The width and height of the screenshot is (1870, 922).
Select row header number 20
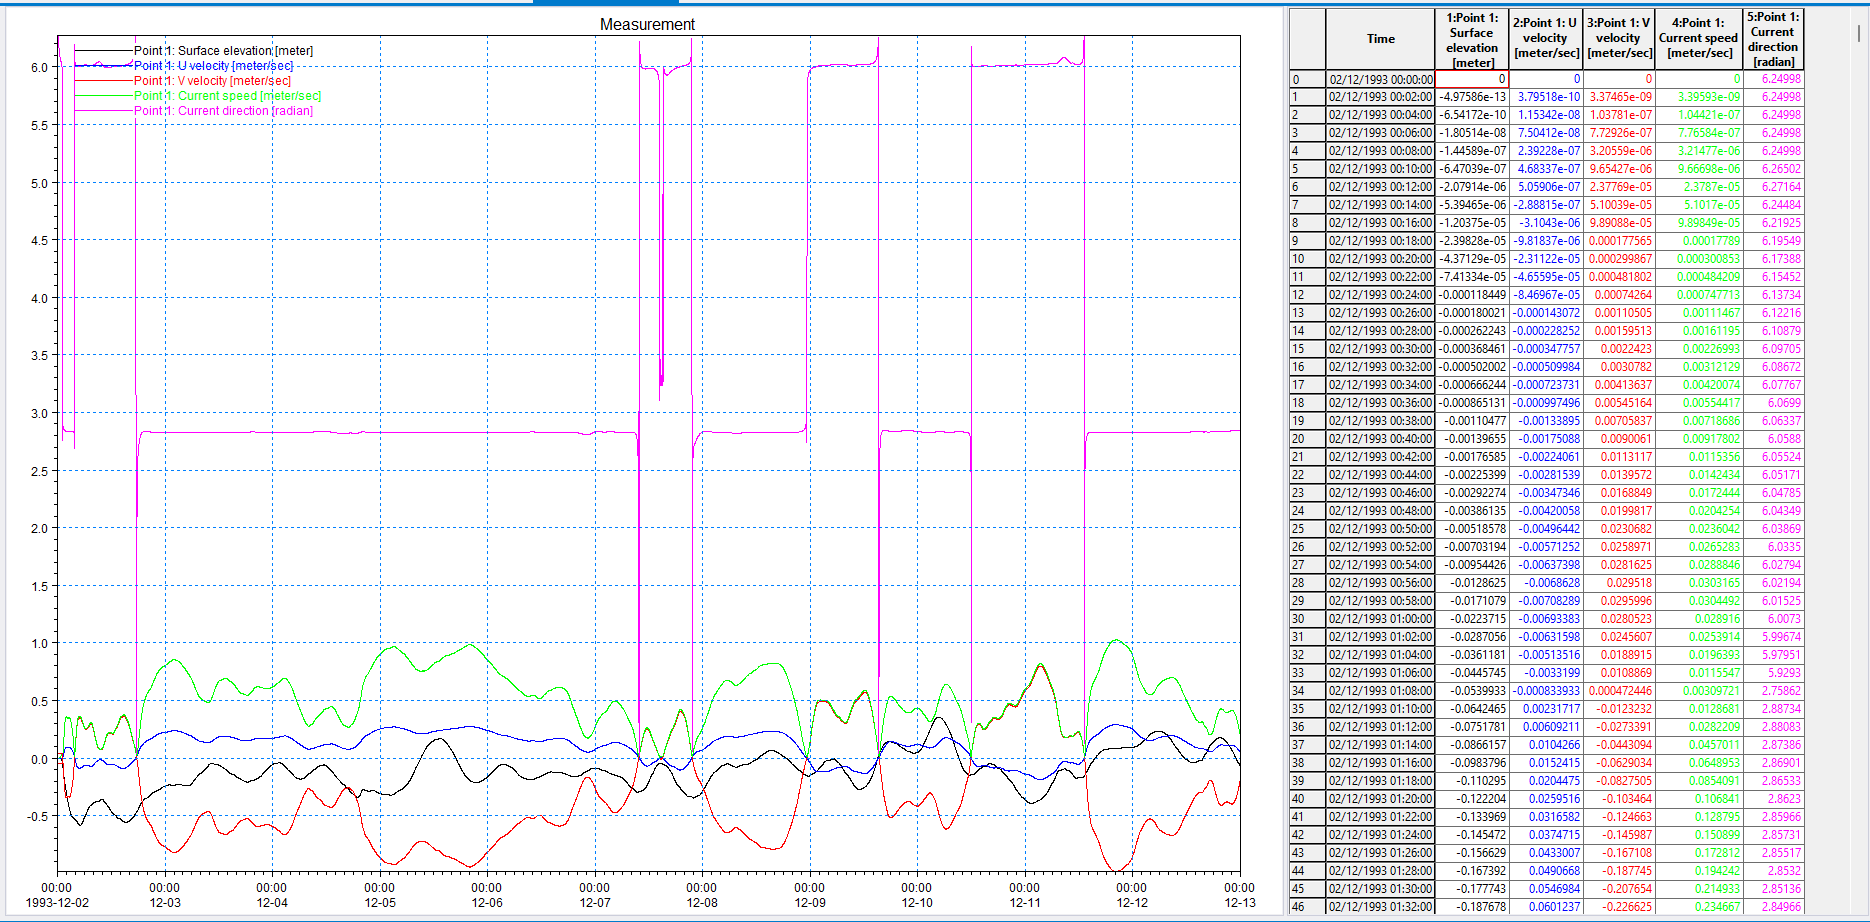pos(1307,439)
